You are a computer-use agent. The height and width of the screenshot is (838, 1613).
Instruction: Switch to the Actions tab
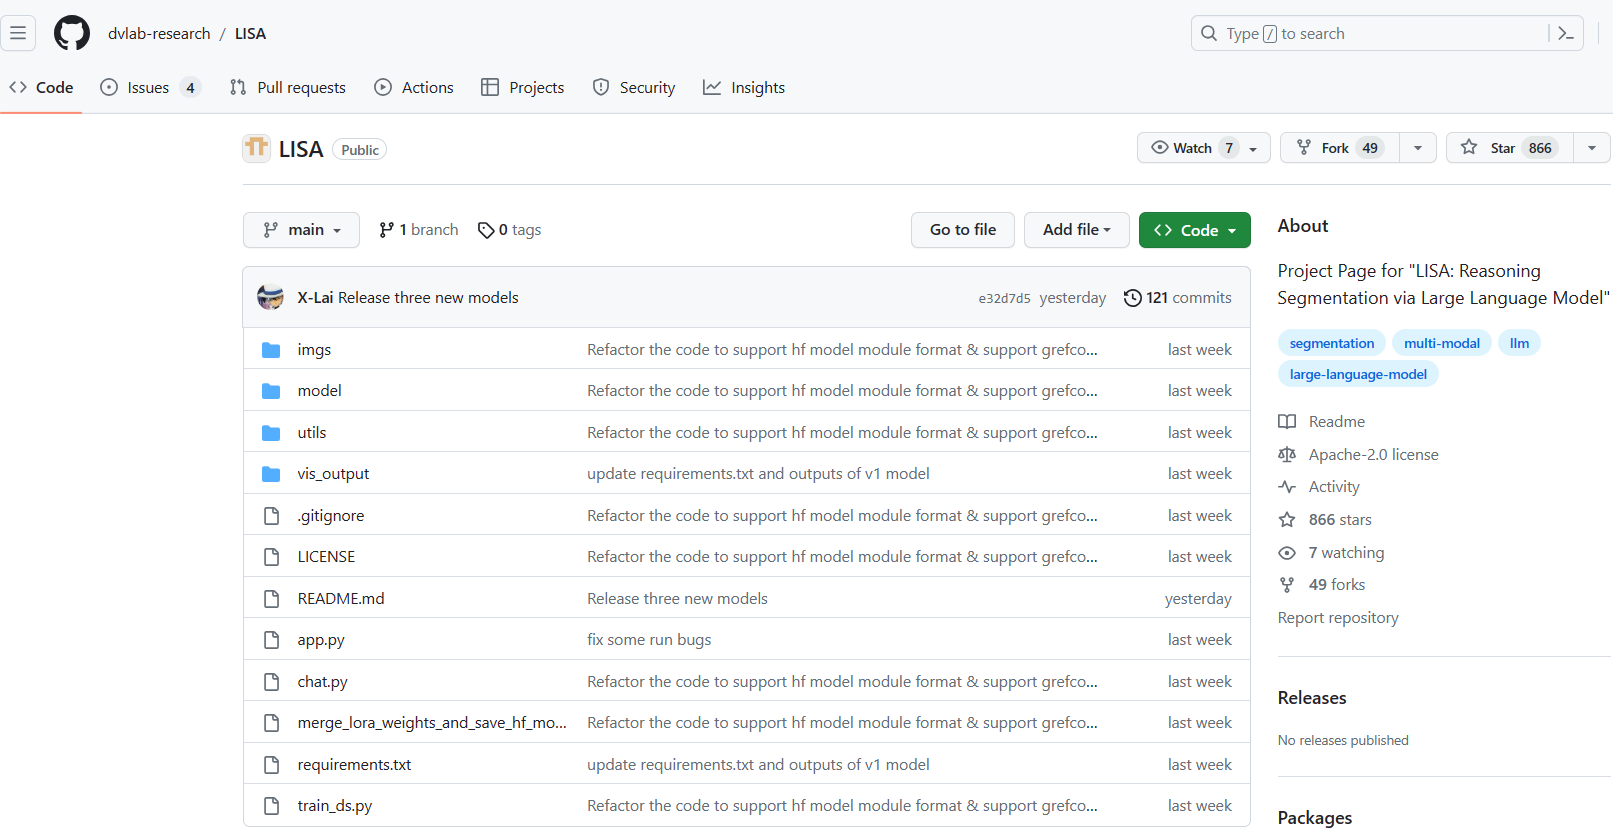point(414,88)
